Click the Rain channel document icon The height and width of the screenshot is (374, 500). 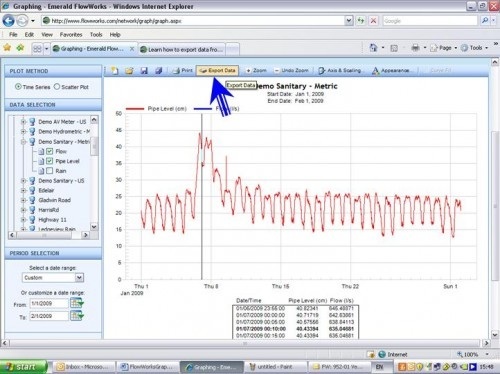(x=41, y=171)
